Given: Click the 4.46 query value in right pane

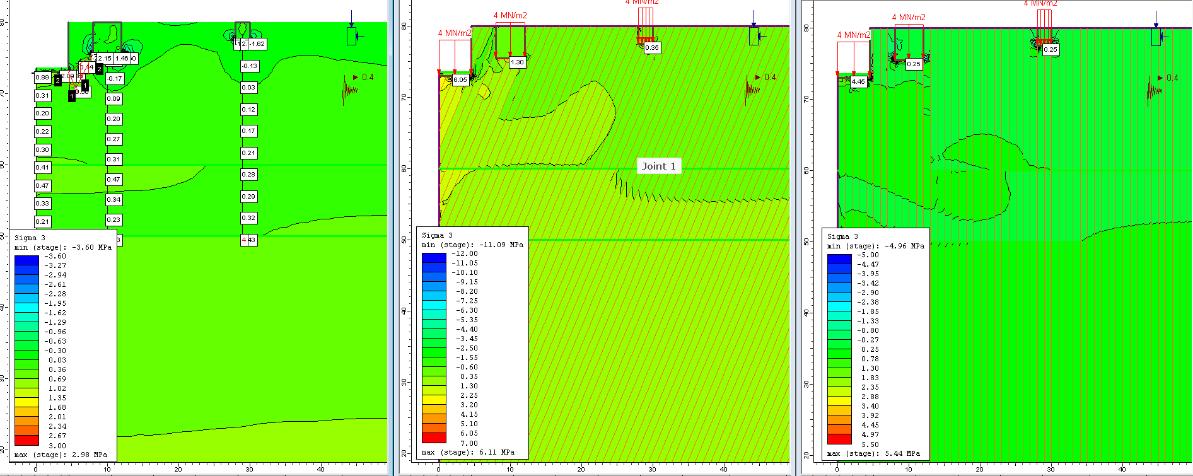Looking at the screenshot, I should (x=860, y=81).
